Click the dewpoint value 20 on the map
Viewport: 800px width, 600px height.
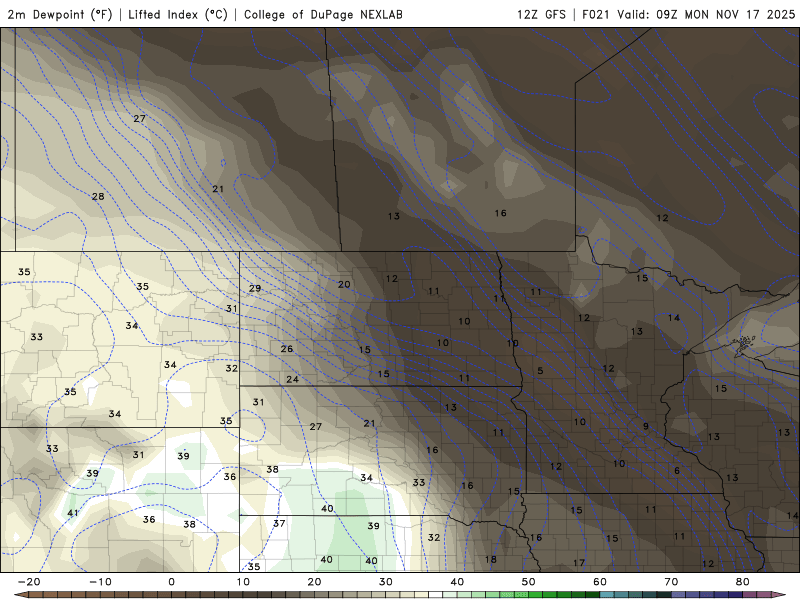[x=344, y=285]
